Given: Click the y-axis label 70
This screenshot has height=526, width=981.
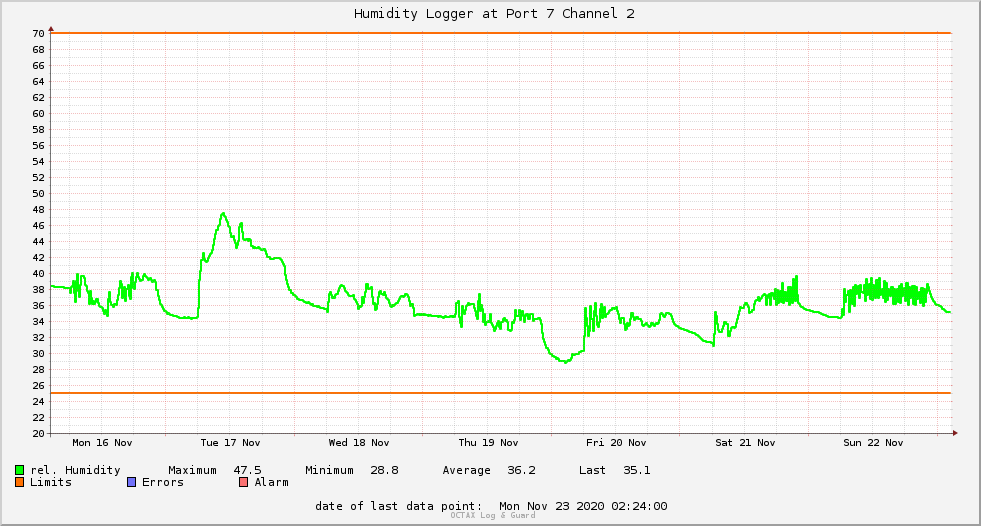Looking at the screenshot, I should click(x=39, y=34).
